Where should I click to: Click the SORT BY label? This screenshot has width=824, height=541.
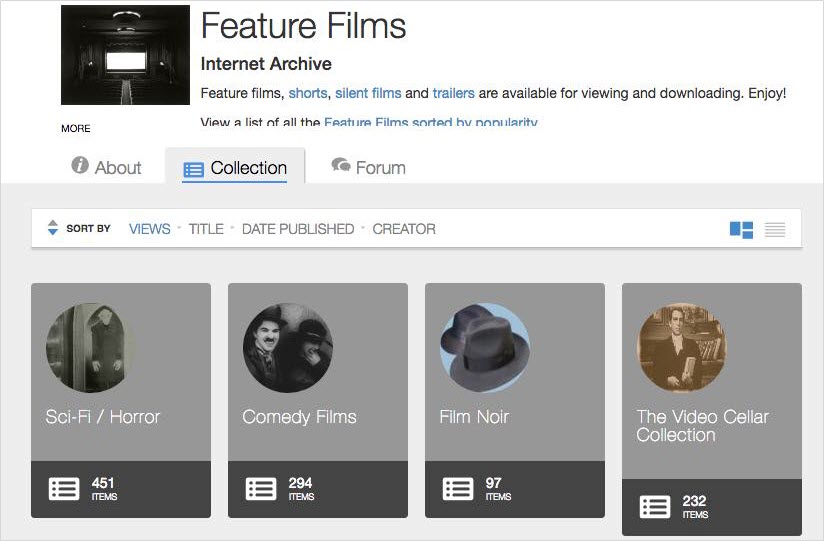[x=88, y=228]
